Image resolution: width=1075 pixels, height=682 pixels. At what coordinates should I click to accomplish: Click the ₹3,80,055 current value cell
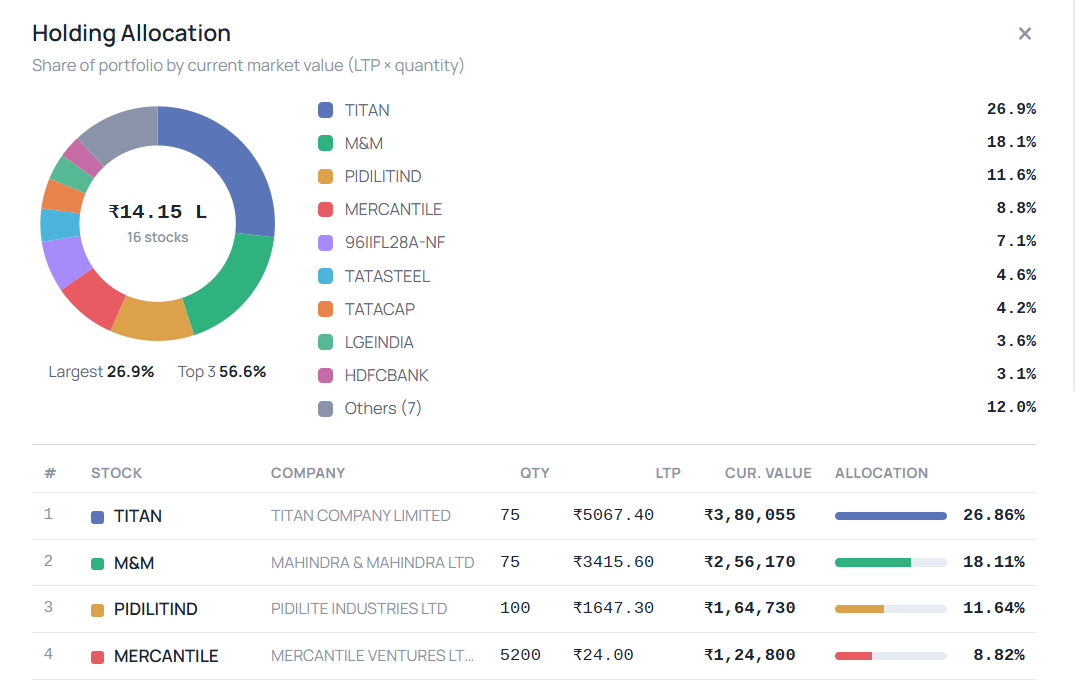pos(750,515)
